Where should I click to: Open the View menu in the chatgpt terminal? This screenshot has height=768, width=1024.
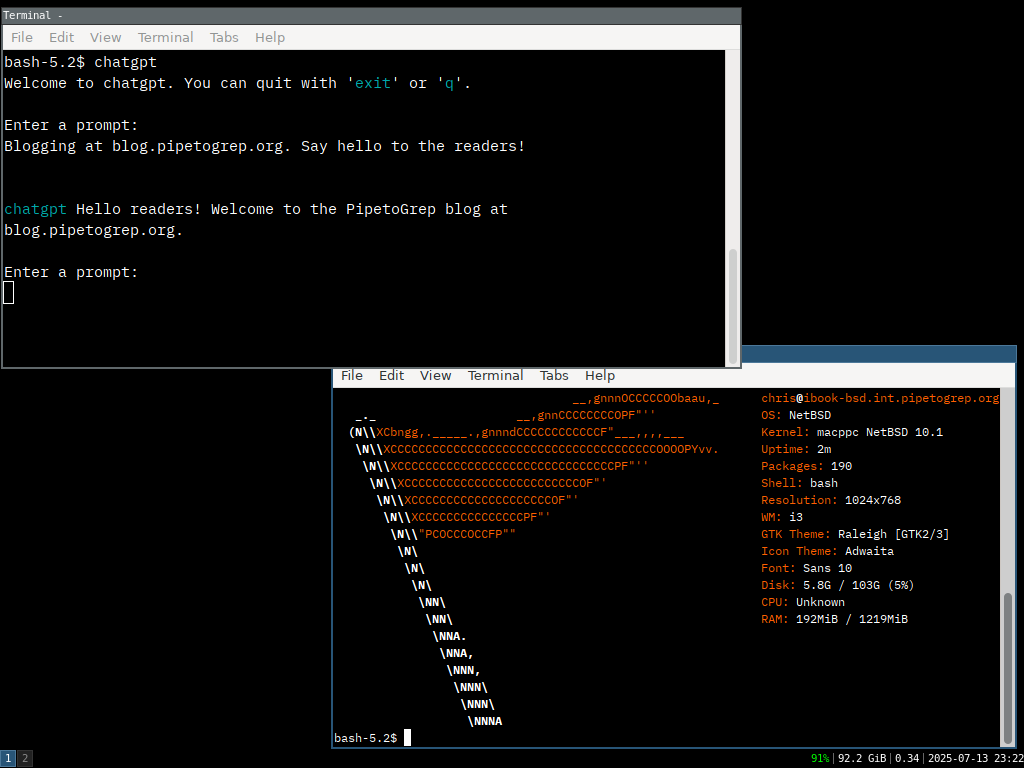click(106, 37)
